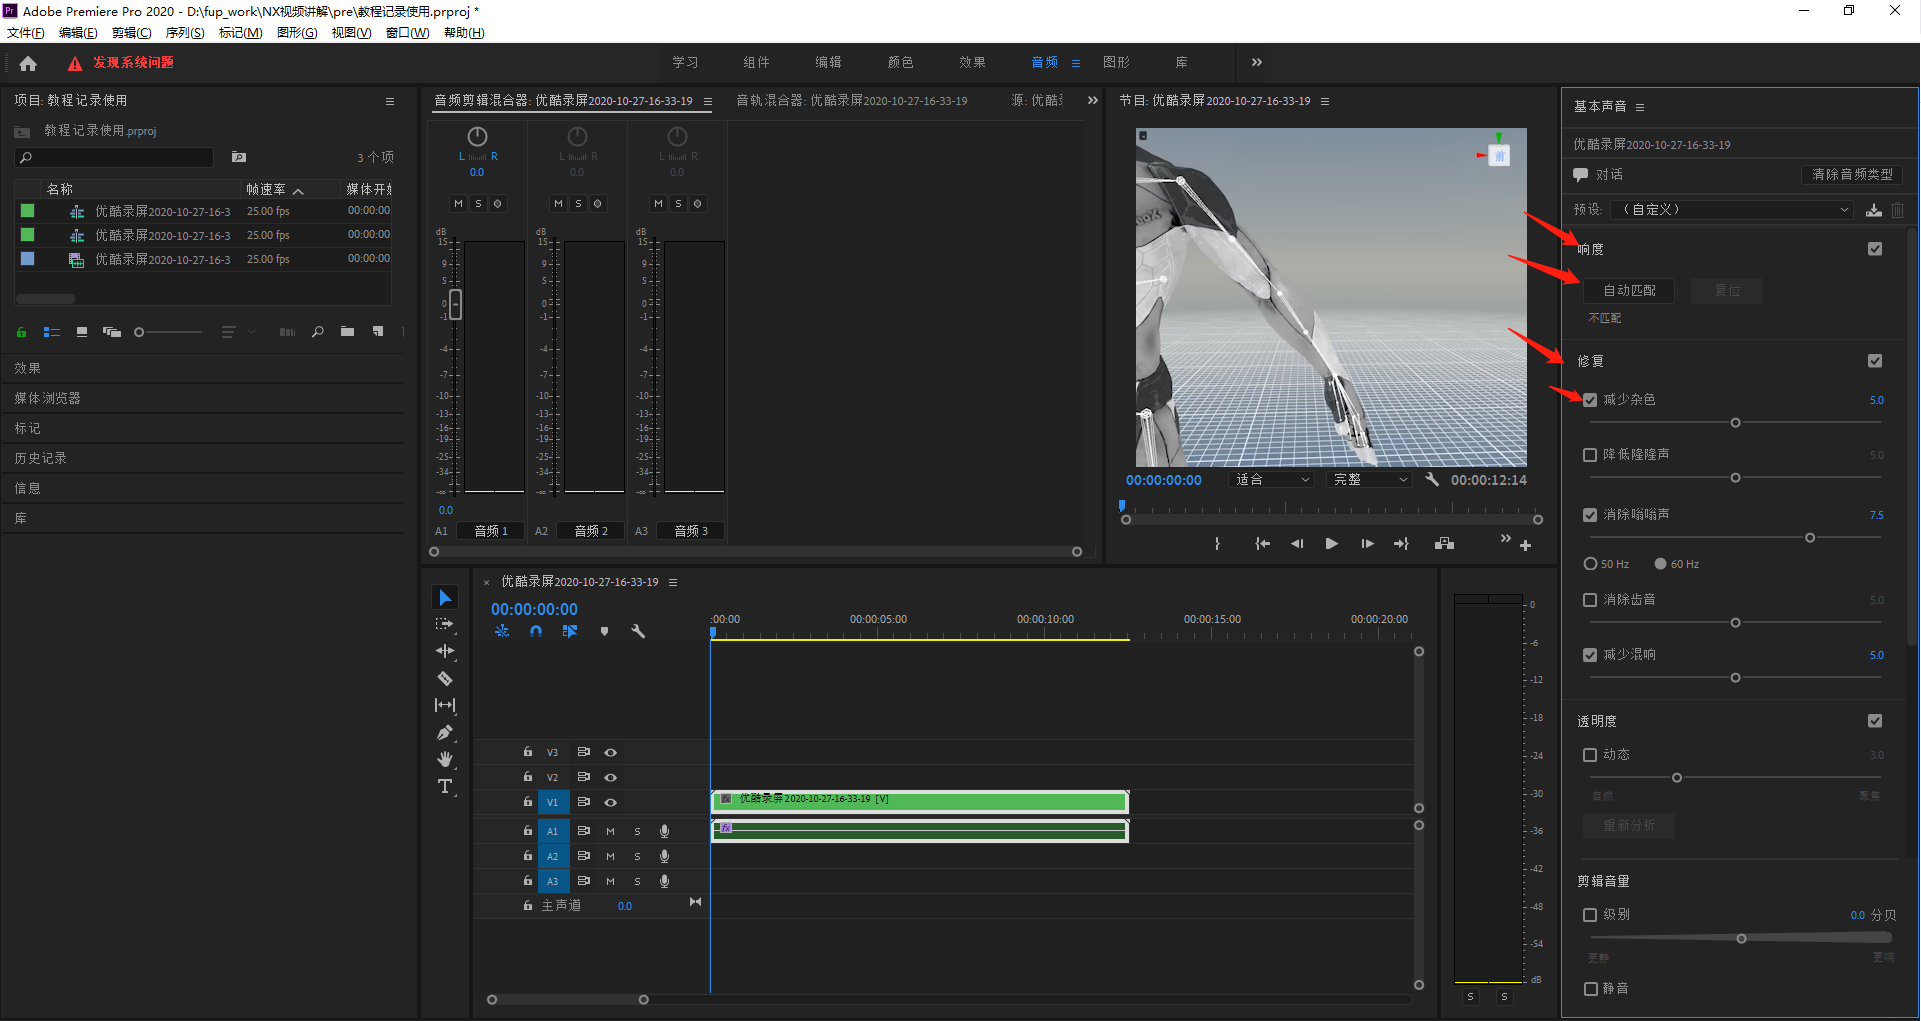Enable the 降低隆隆声 checkbox
The height and width of the screenshot is (1021, 1921).
tap(1590, 455)
